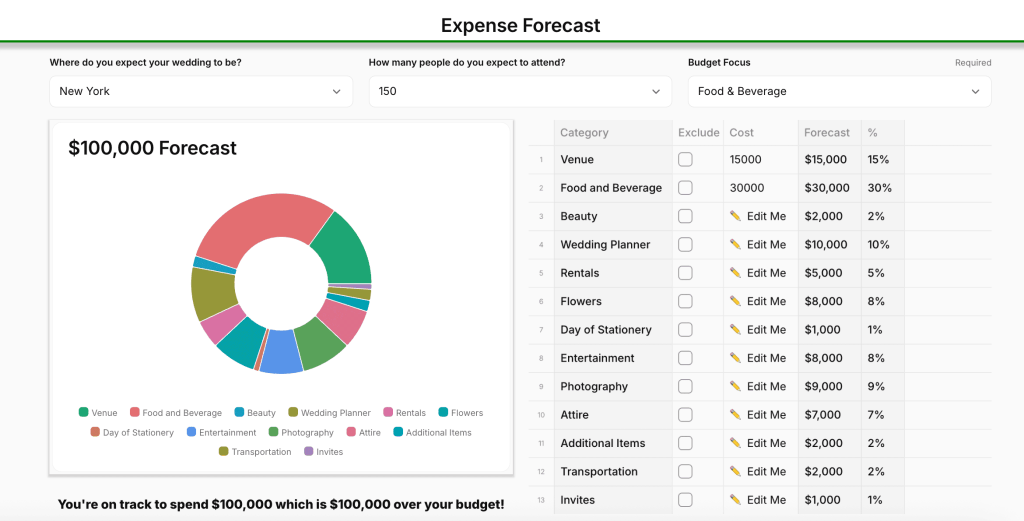Click the Forecast column header

tap(827, 132)
